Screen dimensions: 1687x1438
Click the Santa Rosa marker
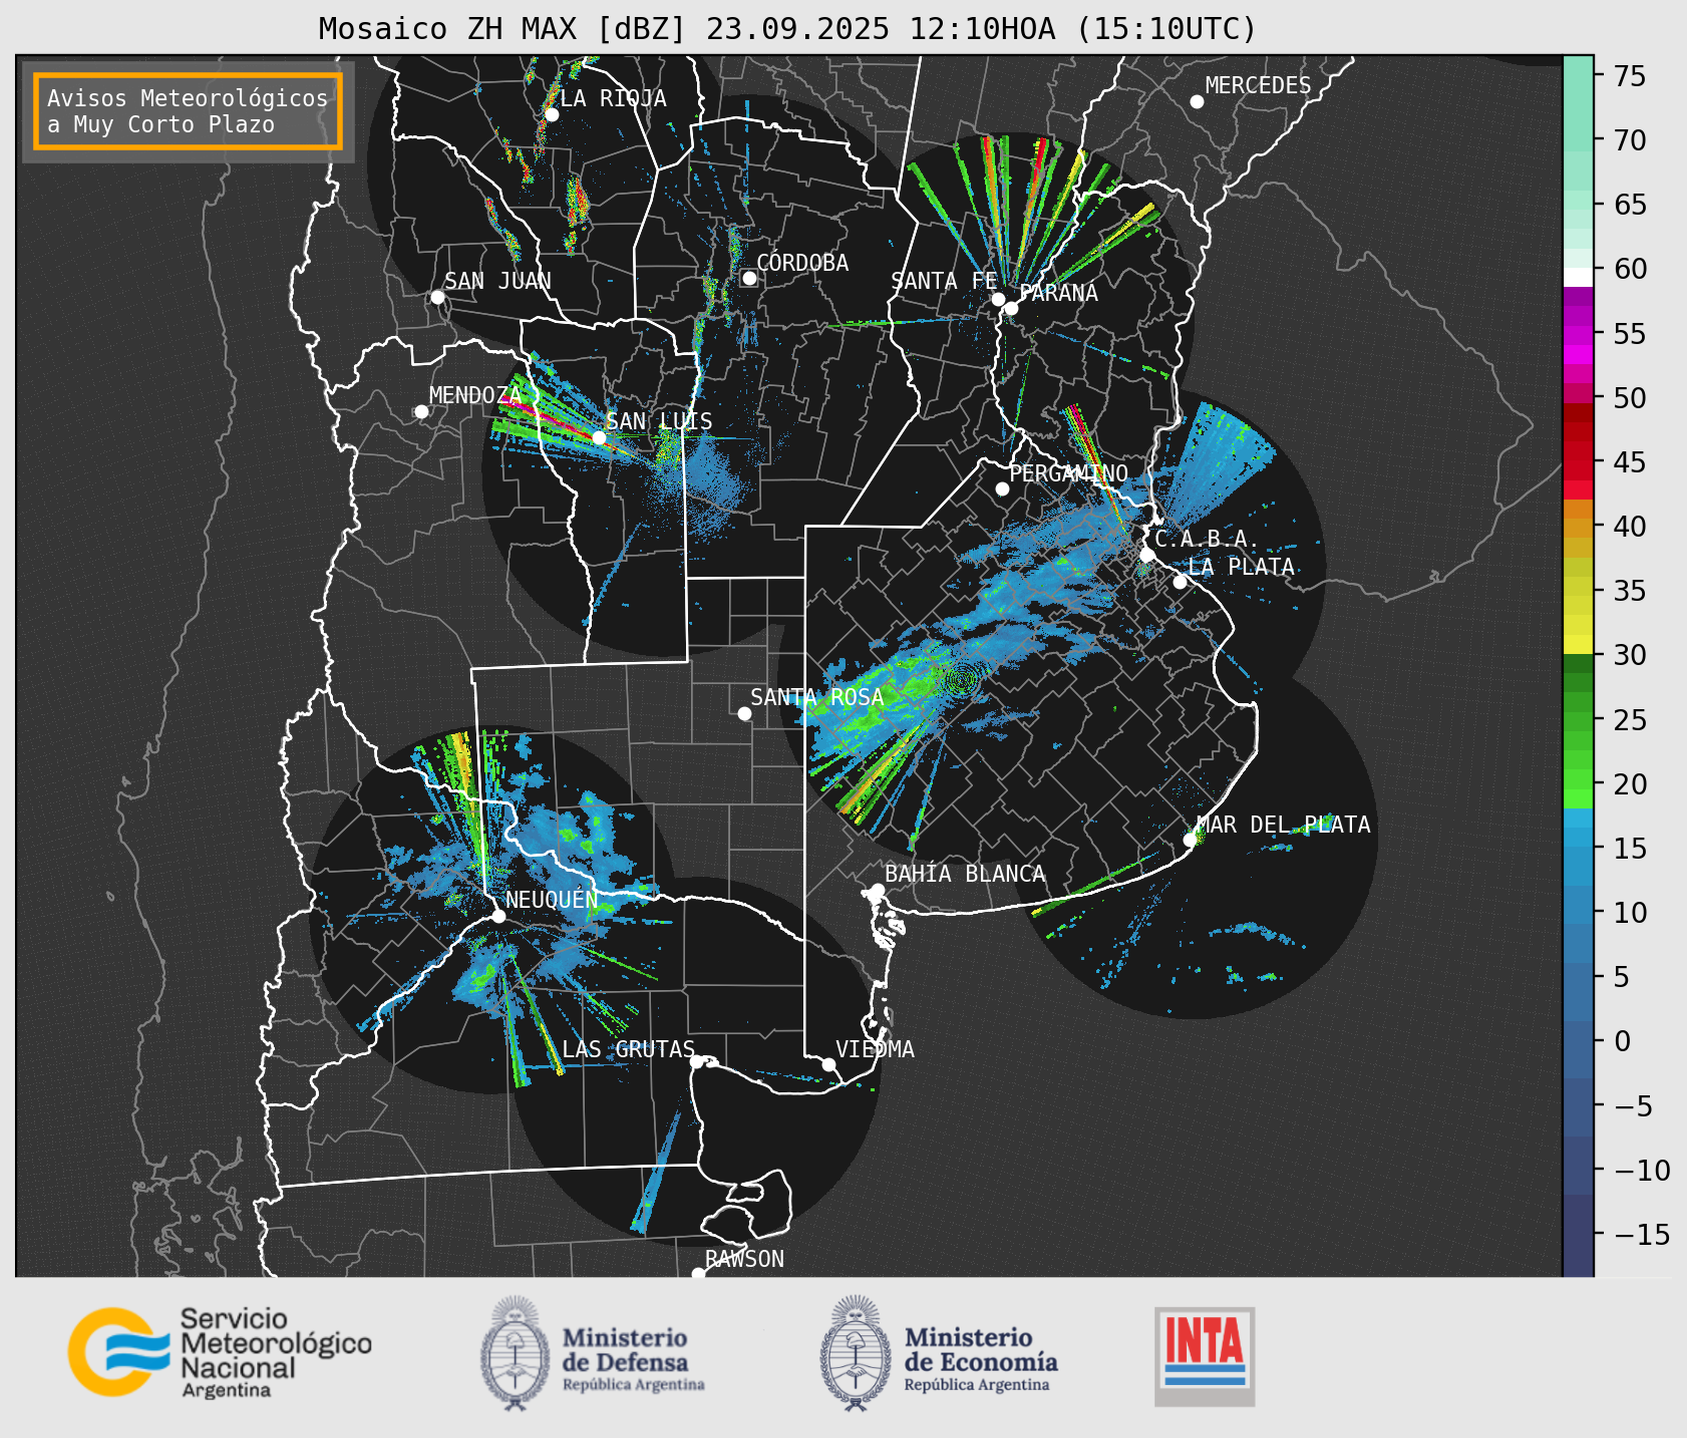(x=744, y=713)
